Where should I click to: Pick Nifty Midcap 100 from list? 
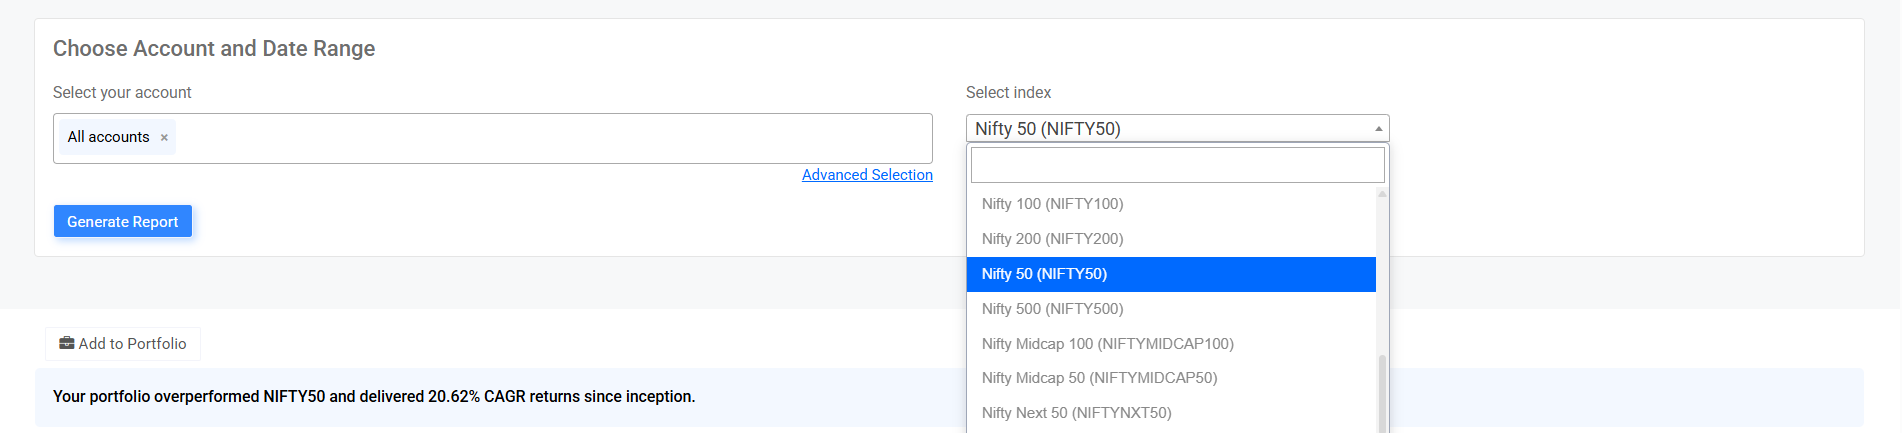1171,344
